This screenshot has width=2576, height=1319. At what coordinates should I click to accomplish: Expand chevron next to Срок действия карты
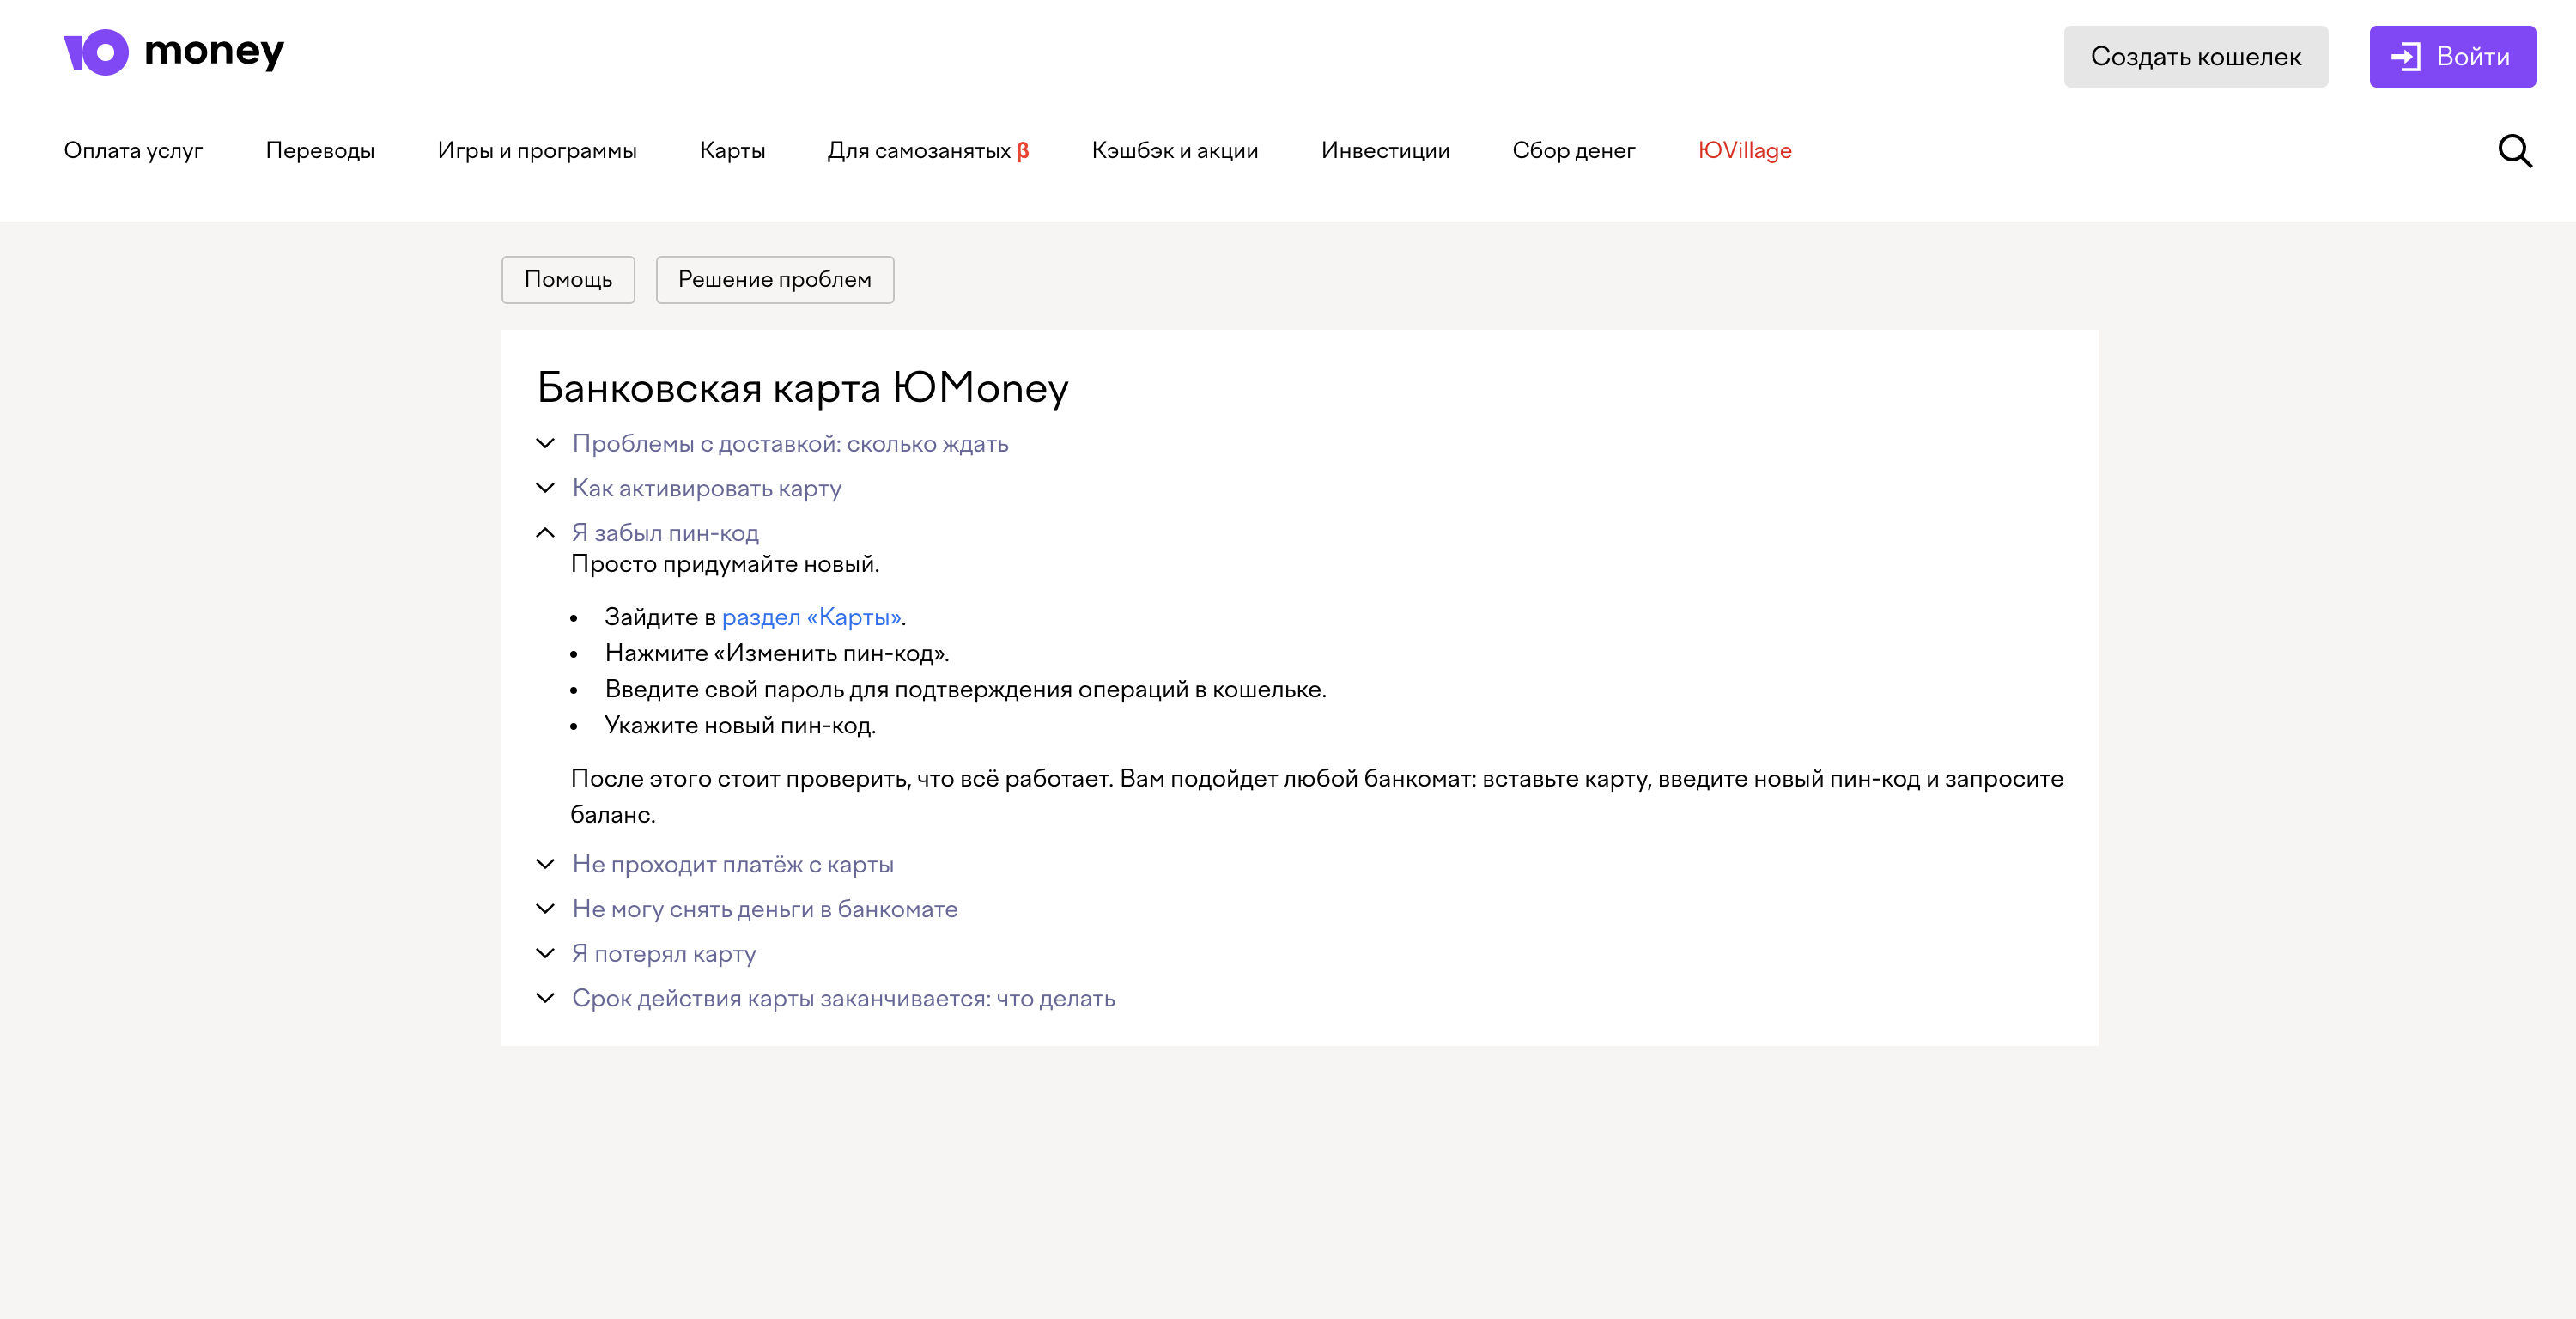[x=545, y=998]
